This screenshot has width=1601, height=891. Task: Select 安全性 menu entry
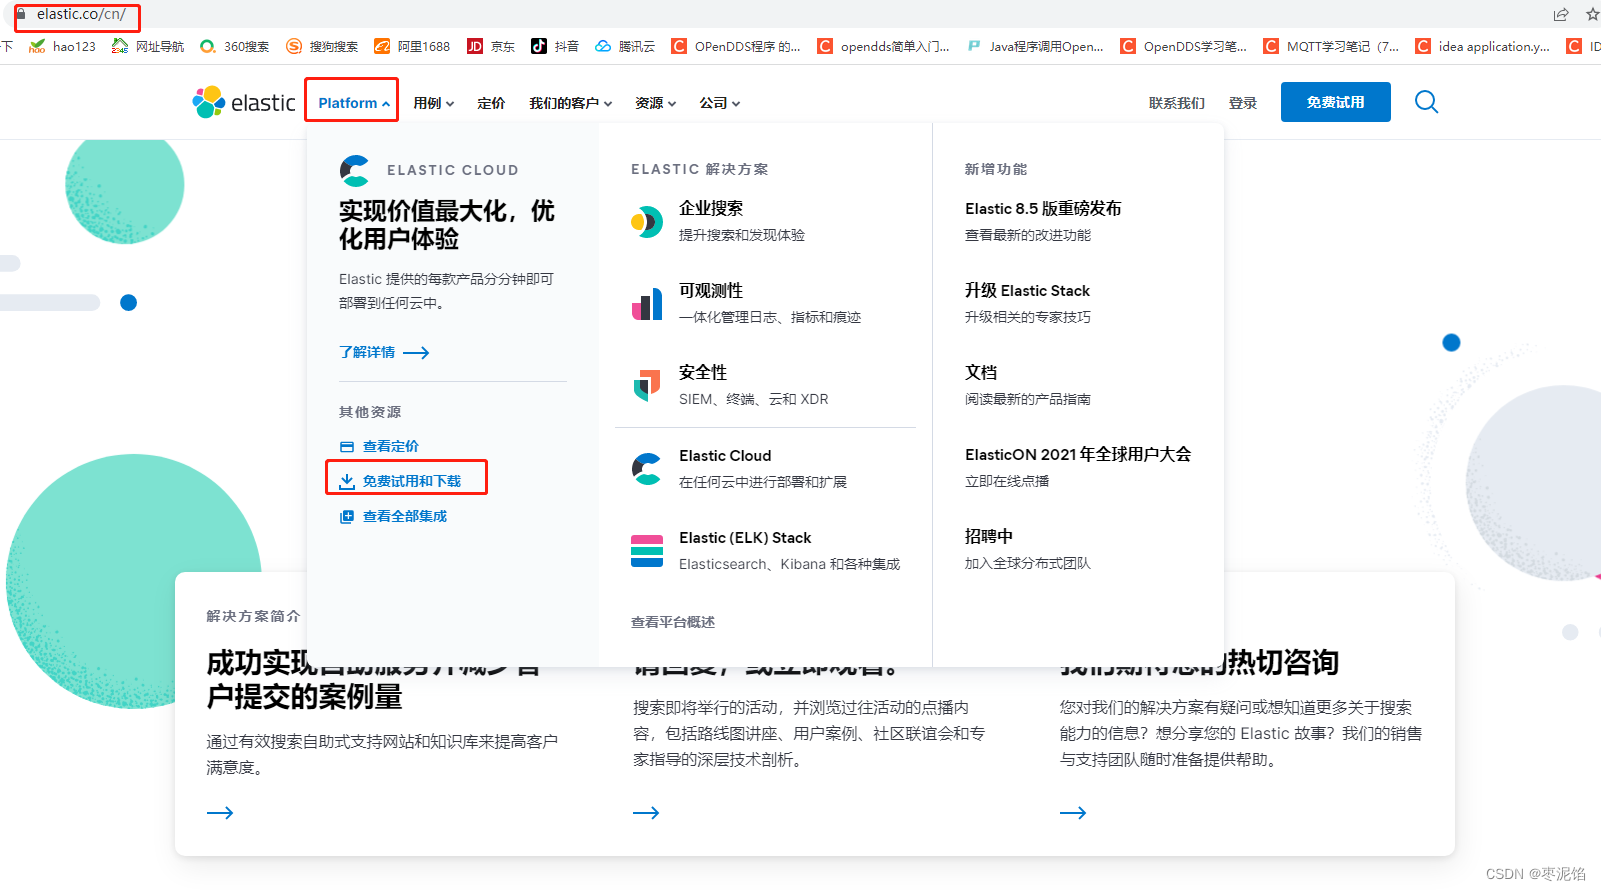point(703,372)
